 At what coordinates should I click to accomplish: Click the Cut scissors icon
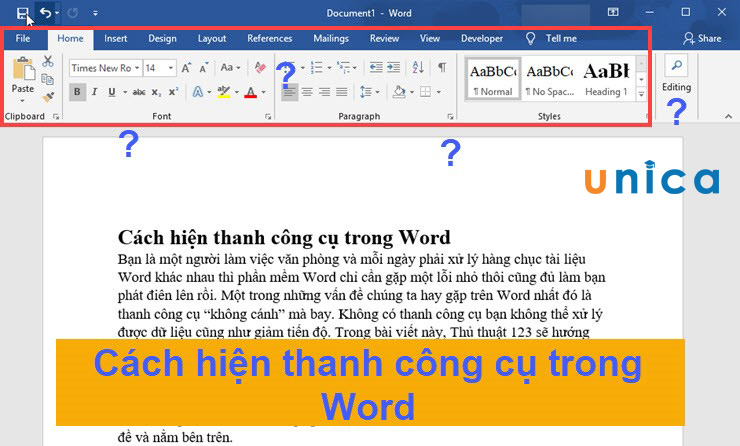pos(48,61)
